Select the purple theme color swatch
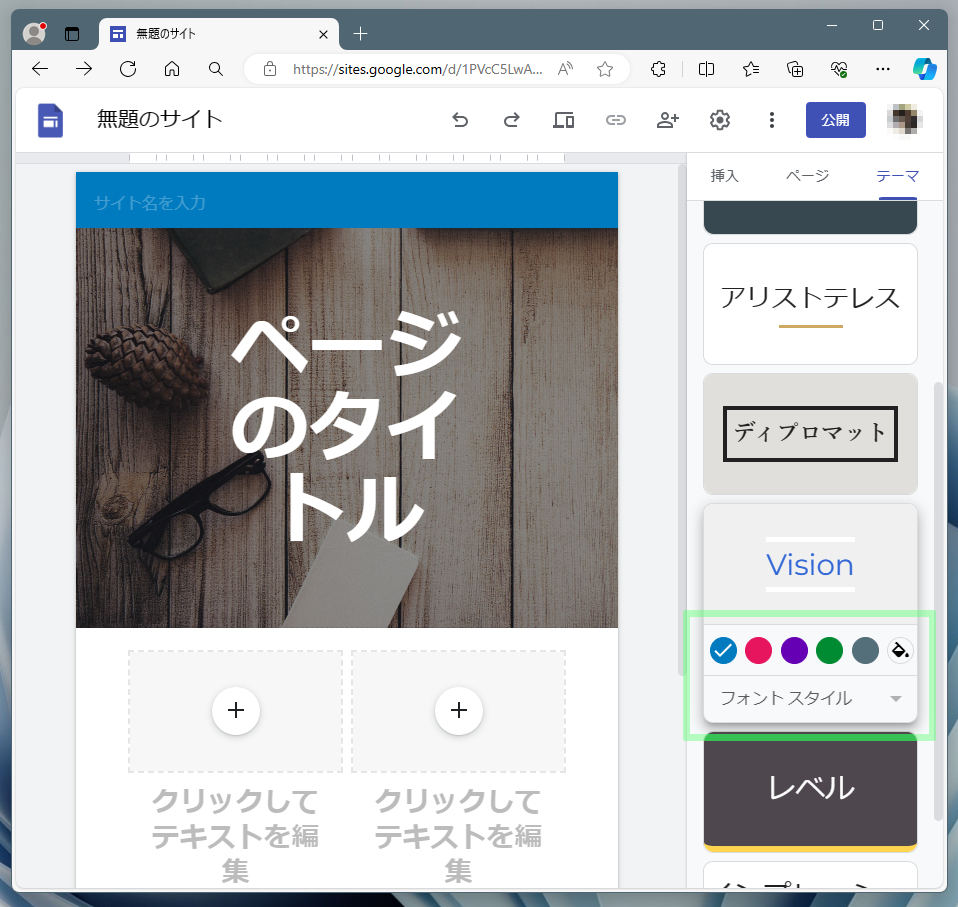 794,650
